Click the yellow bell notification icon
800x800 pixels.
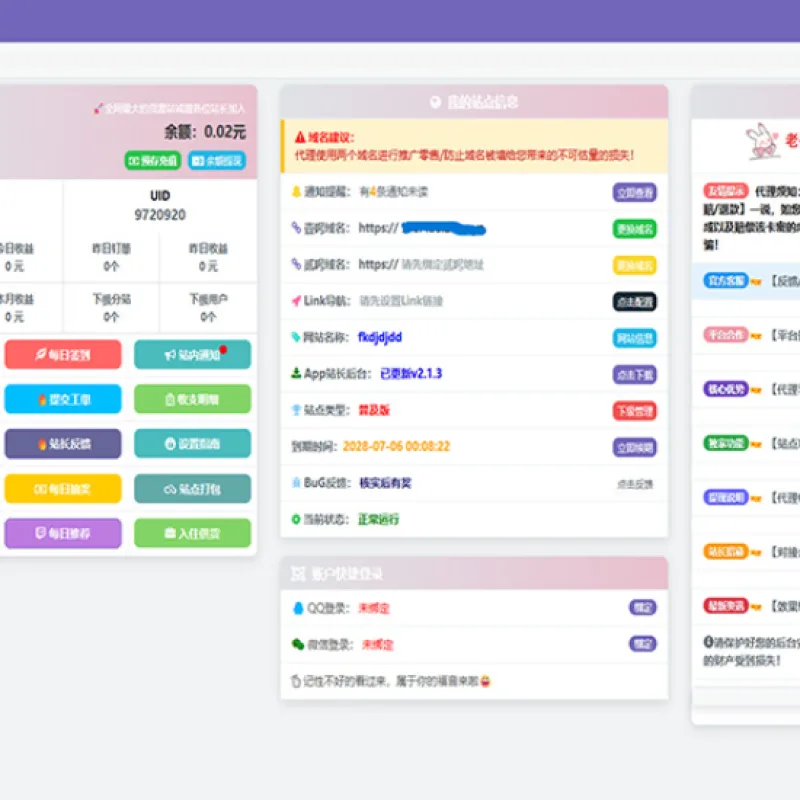[296, 192]
